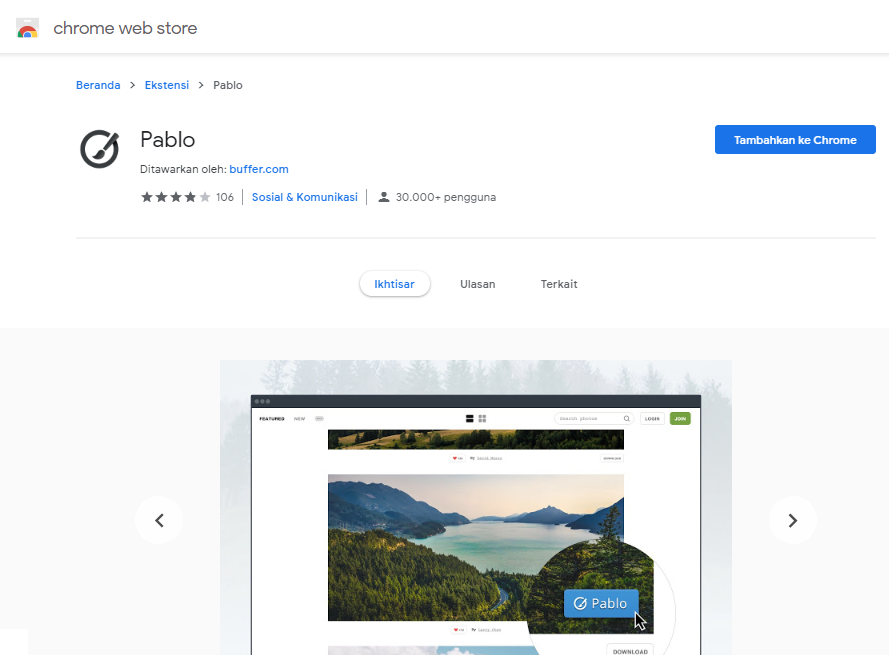889x667 pixels.
Task: Click the blue Pablo button in preview
Action: 601,603
